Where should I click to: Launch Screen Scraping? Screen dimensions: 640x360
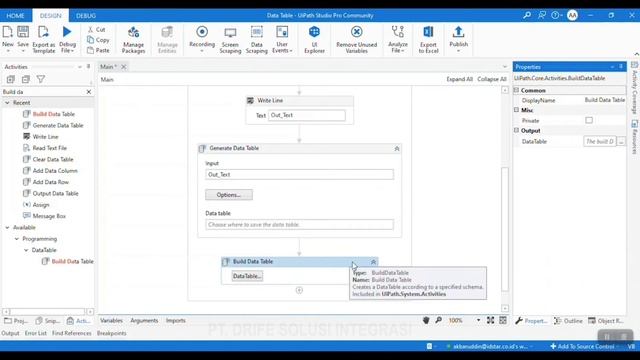(x=230, y=39)
